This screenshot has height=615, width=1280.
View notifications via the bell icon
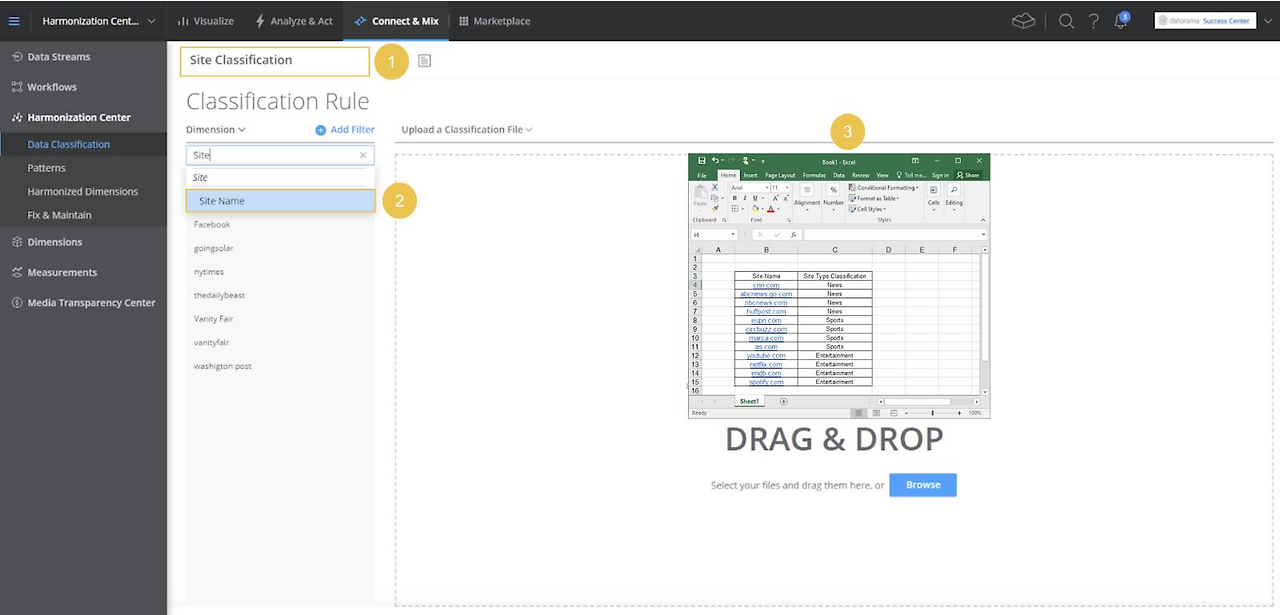click(x=1121, y=21)
